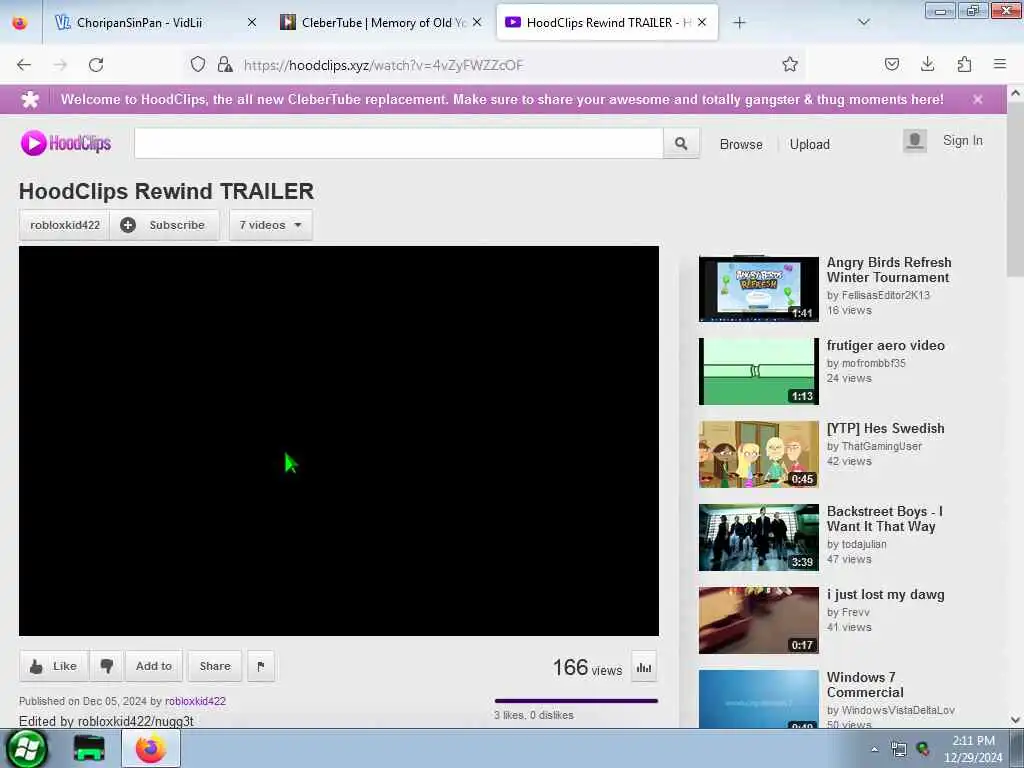The image size is (1024, 768).
Task: Click the frutiger aero video title
Action: pyautogui.click(x=886, y=345)
